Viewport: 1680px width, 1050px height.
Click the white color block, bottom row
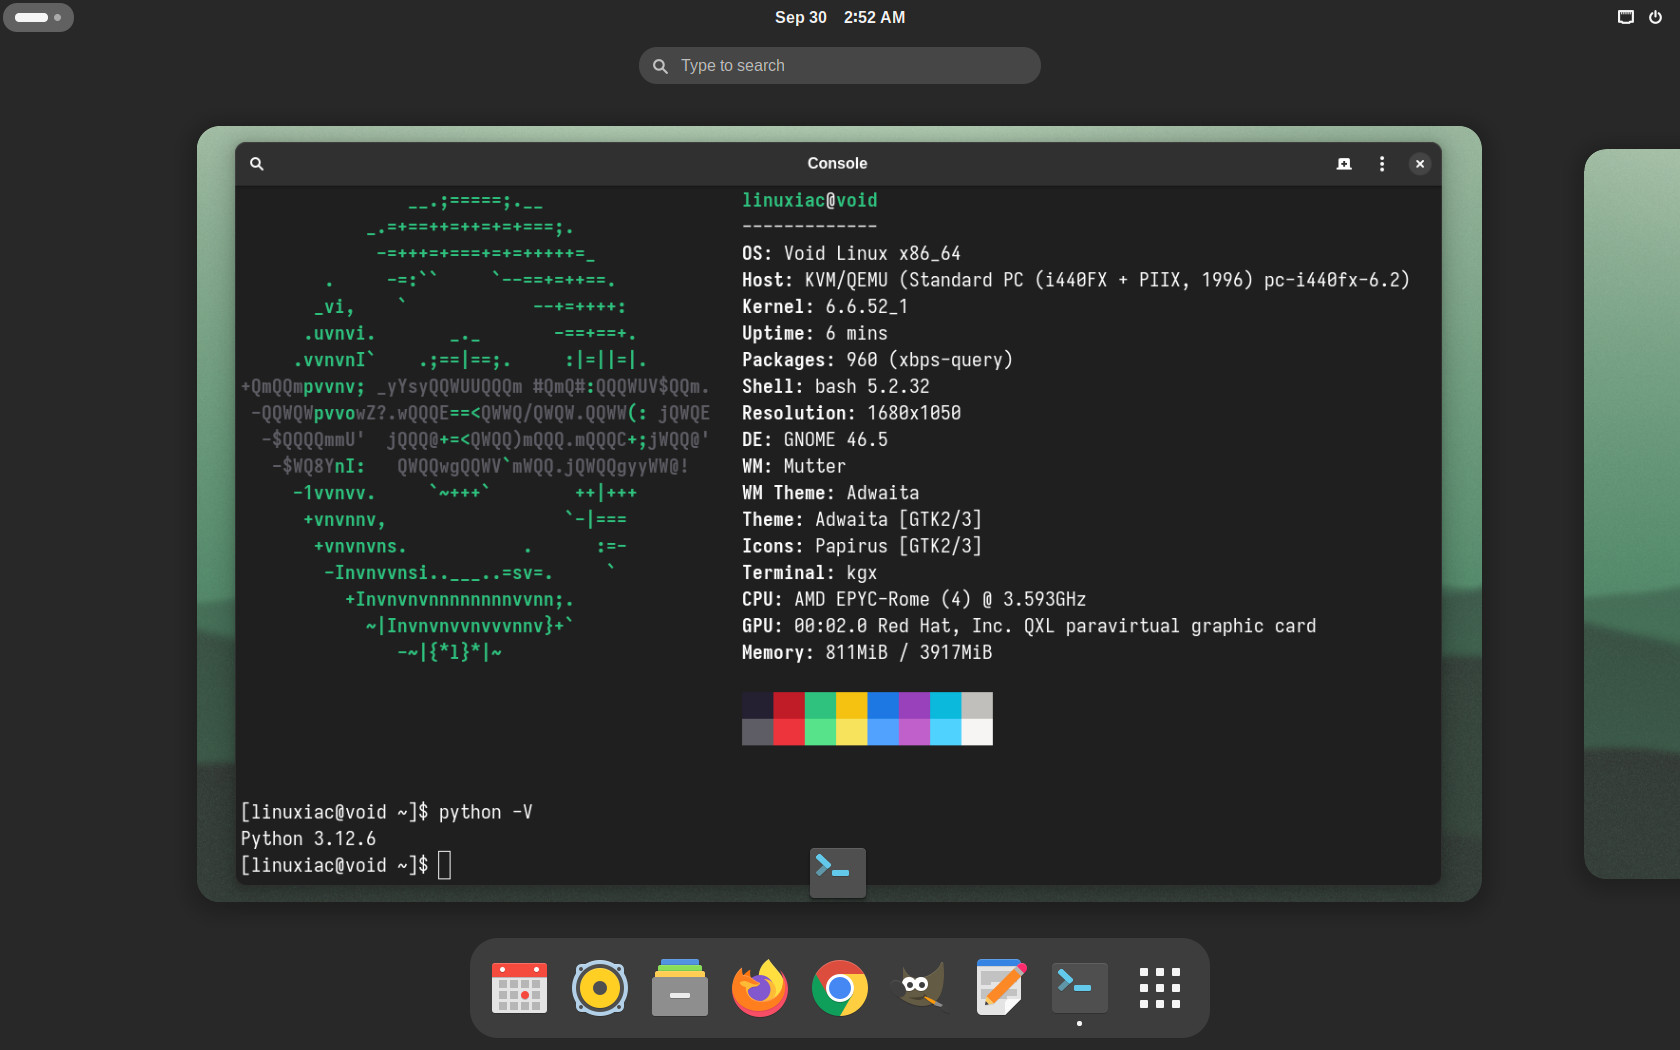click(977, 732)
